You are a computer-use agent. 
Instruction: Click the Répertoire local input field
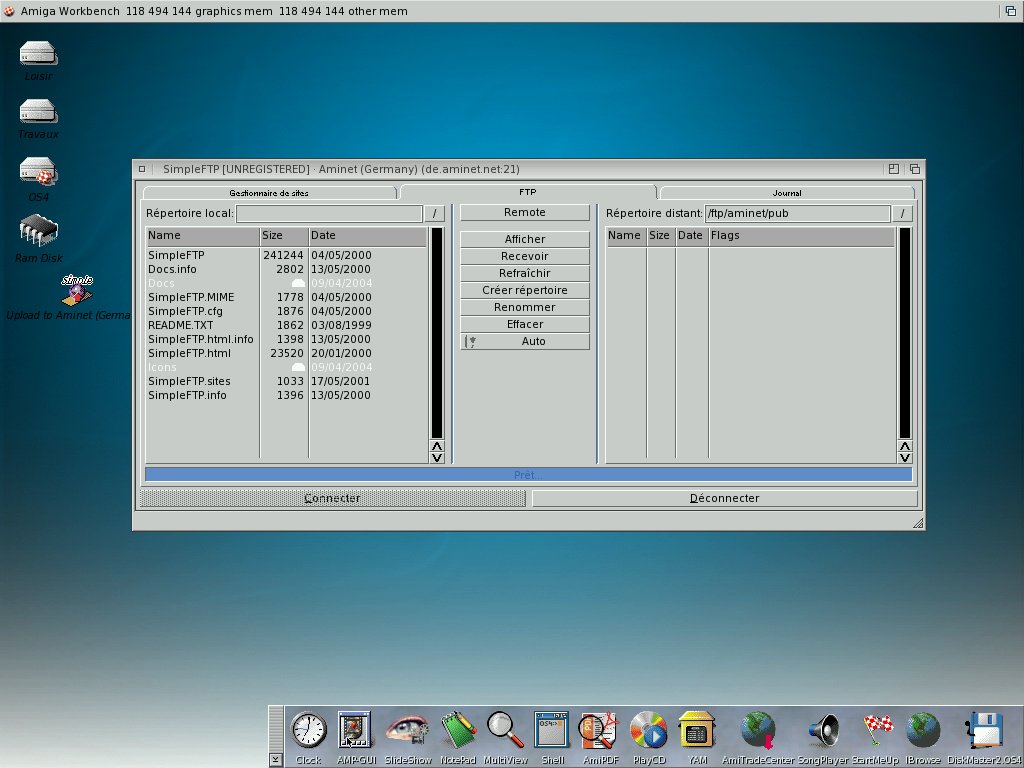pyautogui.click(x=329, y=214)
